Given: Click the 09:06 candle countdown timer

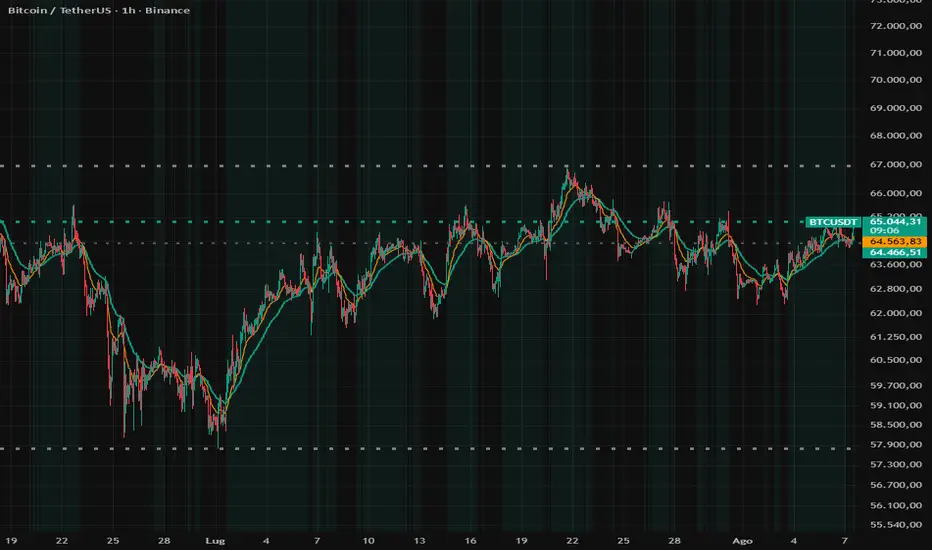Looking at the screenshot, I should [885, 230].
